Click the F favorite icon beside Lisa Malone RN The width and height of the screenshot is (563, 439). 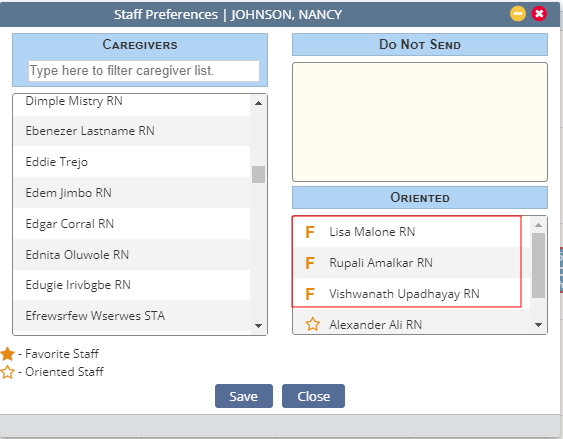(x=310, y=232)
